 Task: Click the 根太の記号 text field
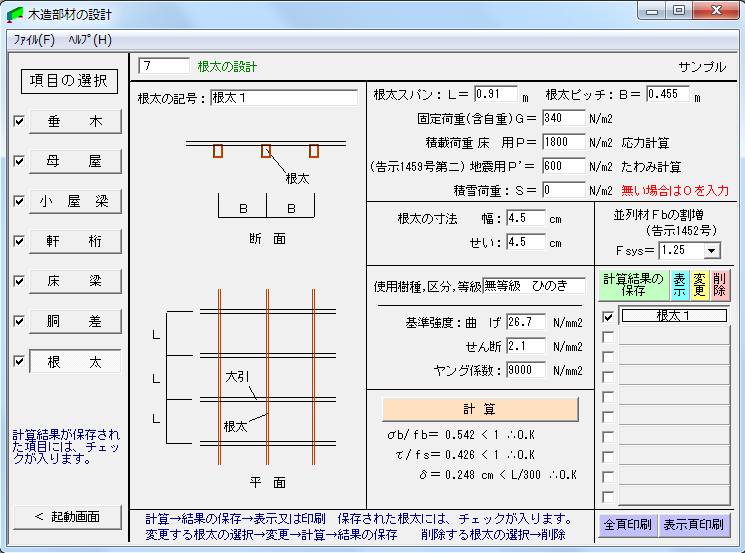(283, 98)
